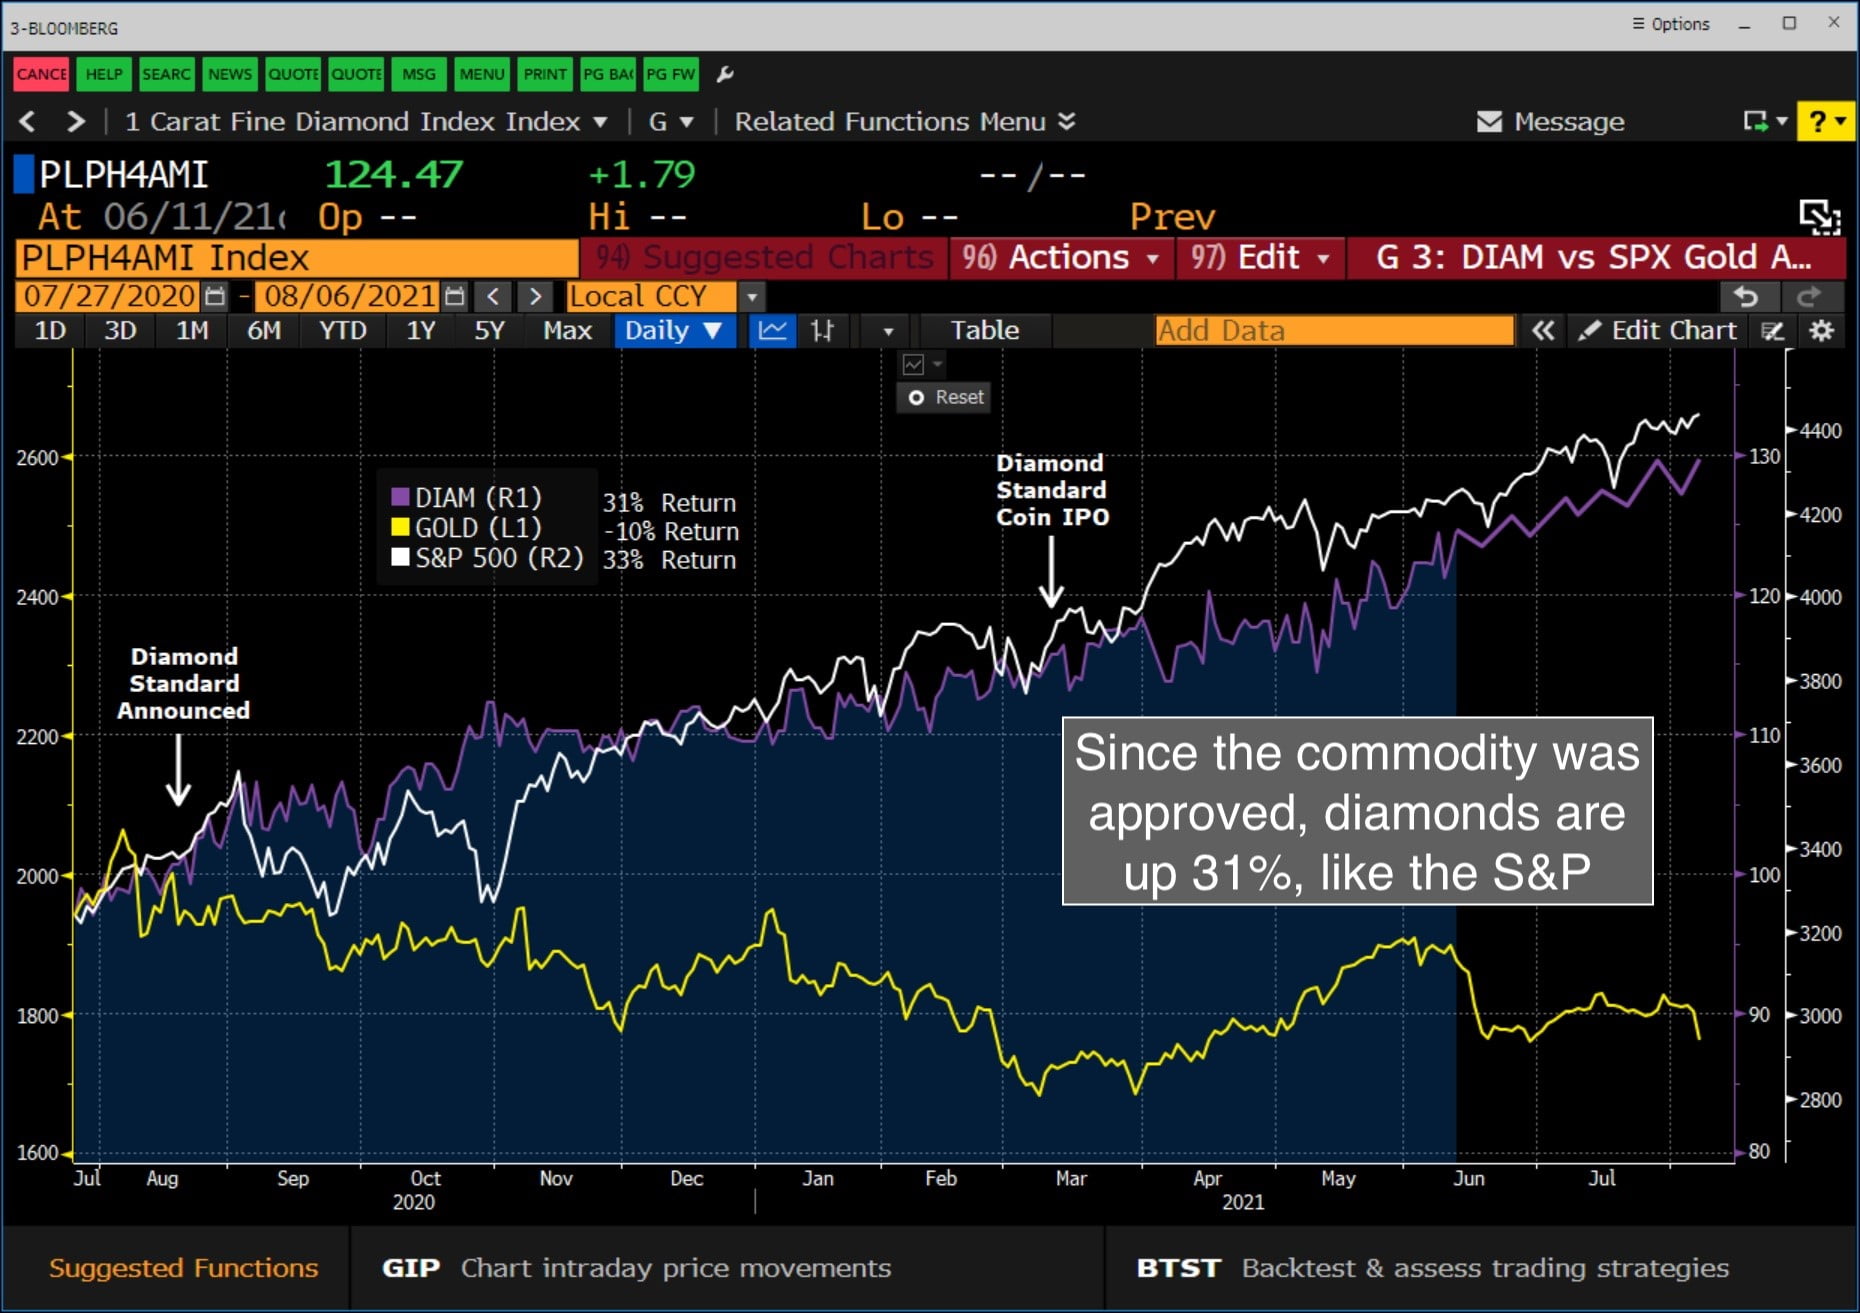This screenshot has width=1860, height=1313.
Task: Open the end date calendar picker
Action: 454,296
